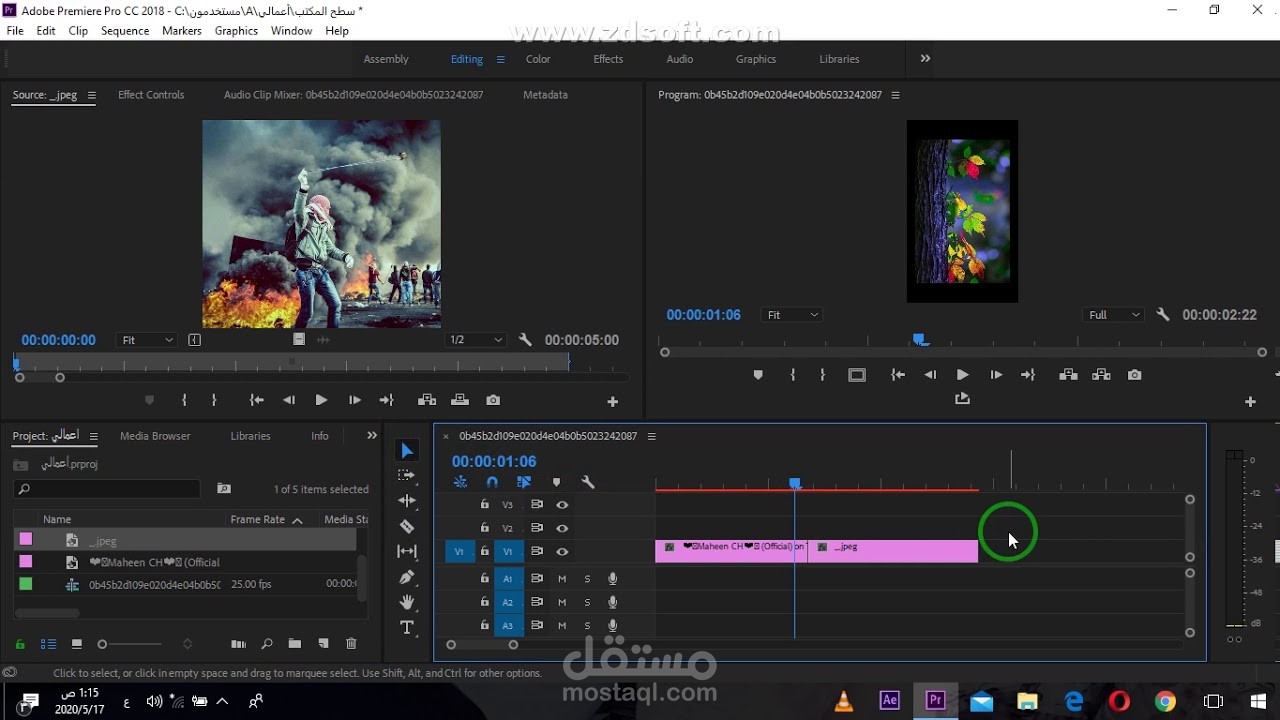
Task: Open the timeline settings wrench menu
Action: [x=589, y=482]
